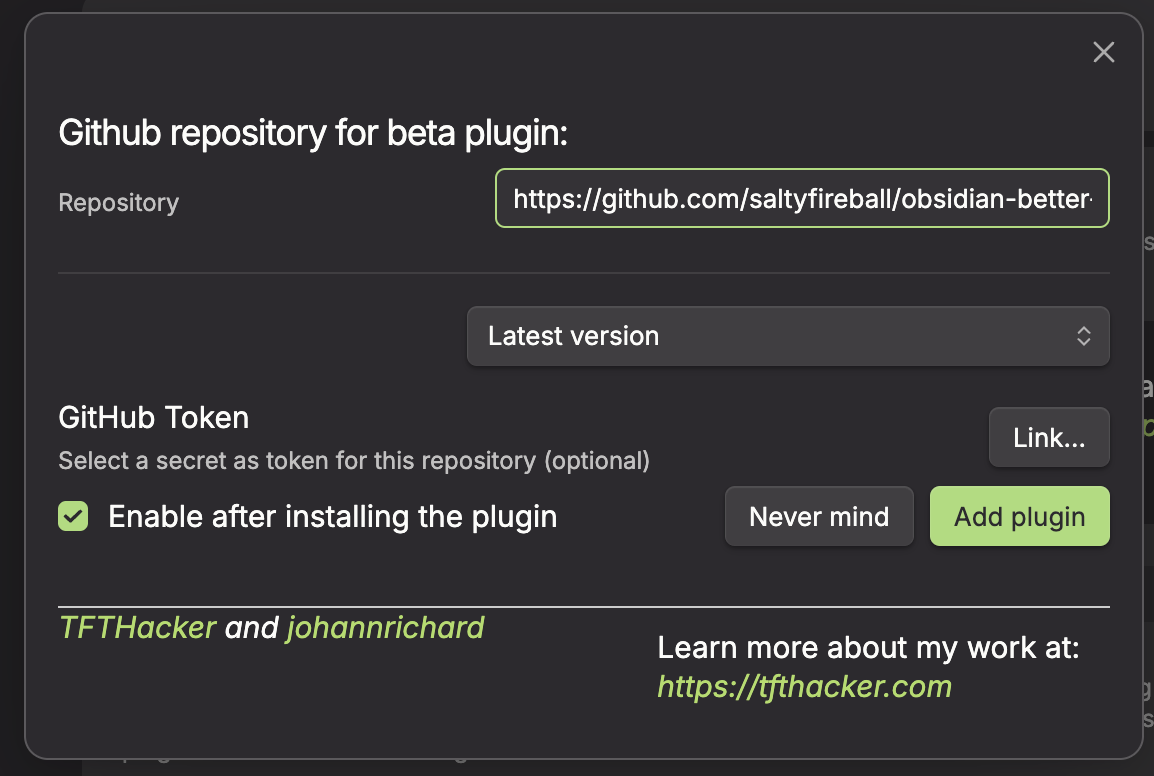The width and height of the screenshot is (1154, 776).
Task: Follow the https://tfthacker.com link
Action: coord(803,687)
